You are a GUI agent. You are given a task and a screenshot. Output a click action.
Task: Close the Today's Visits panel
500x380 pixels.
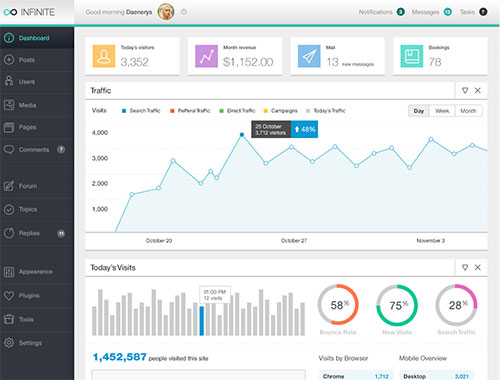pyautogui.click(x=478, y=267)
